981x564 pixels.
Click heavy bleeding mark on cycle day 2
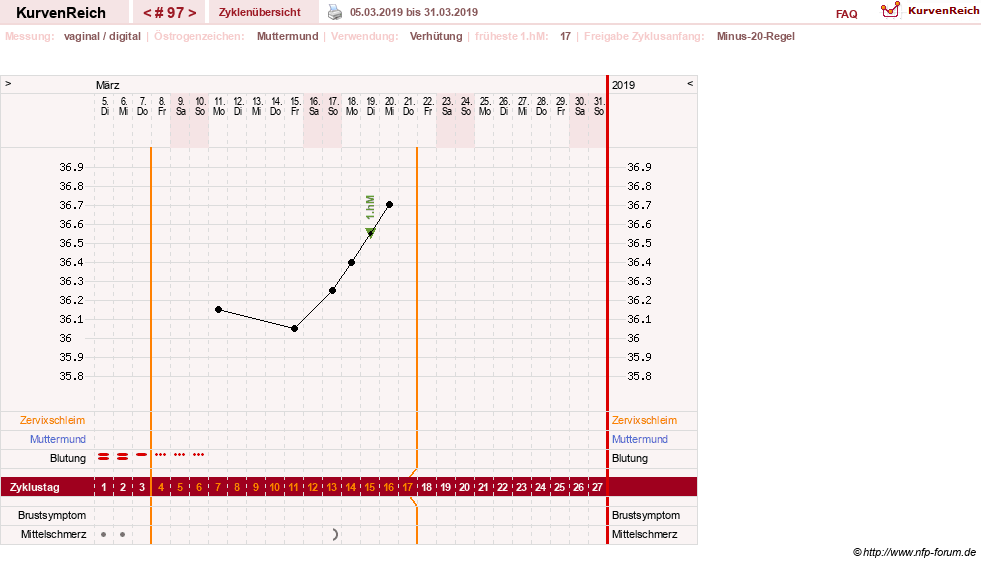click(x=123, y=457)
